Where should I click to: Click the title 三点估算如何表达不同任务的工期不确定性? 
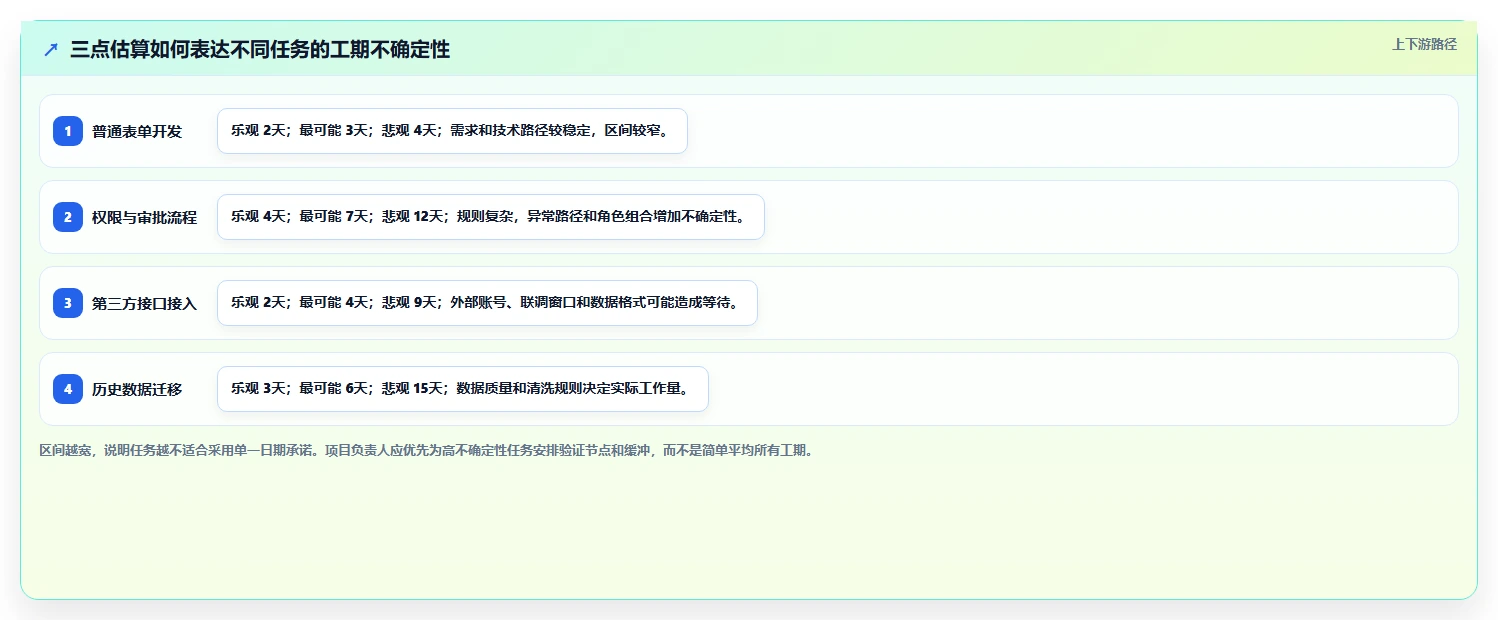point(260,50)
